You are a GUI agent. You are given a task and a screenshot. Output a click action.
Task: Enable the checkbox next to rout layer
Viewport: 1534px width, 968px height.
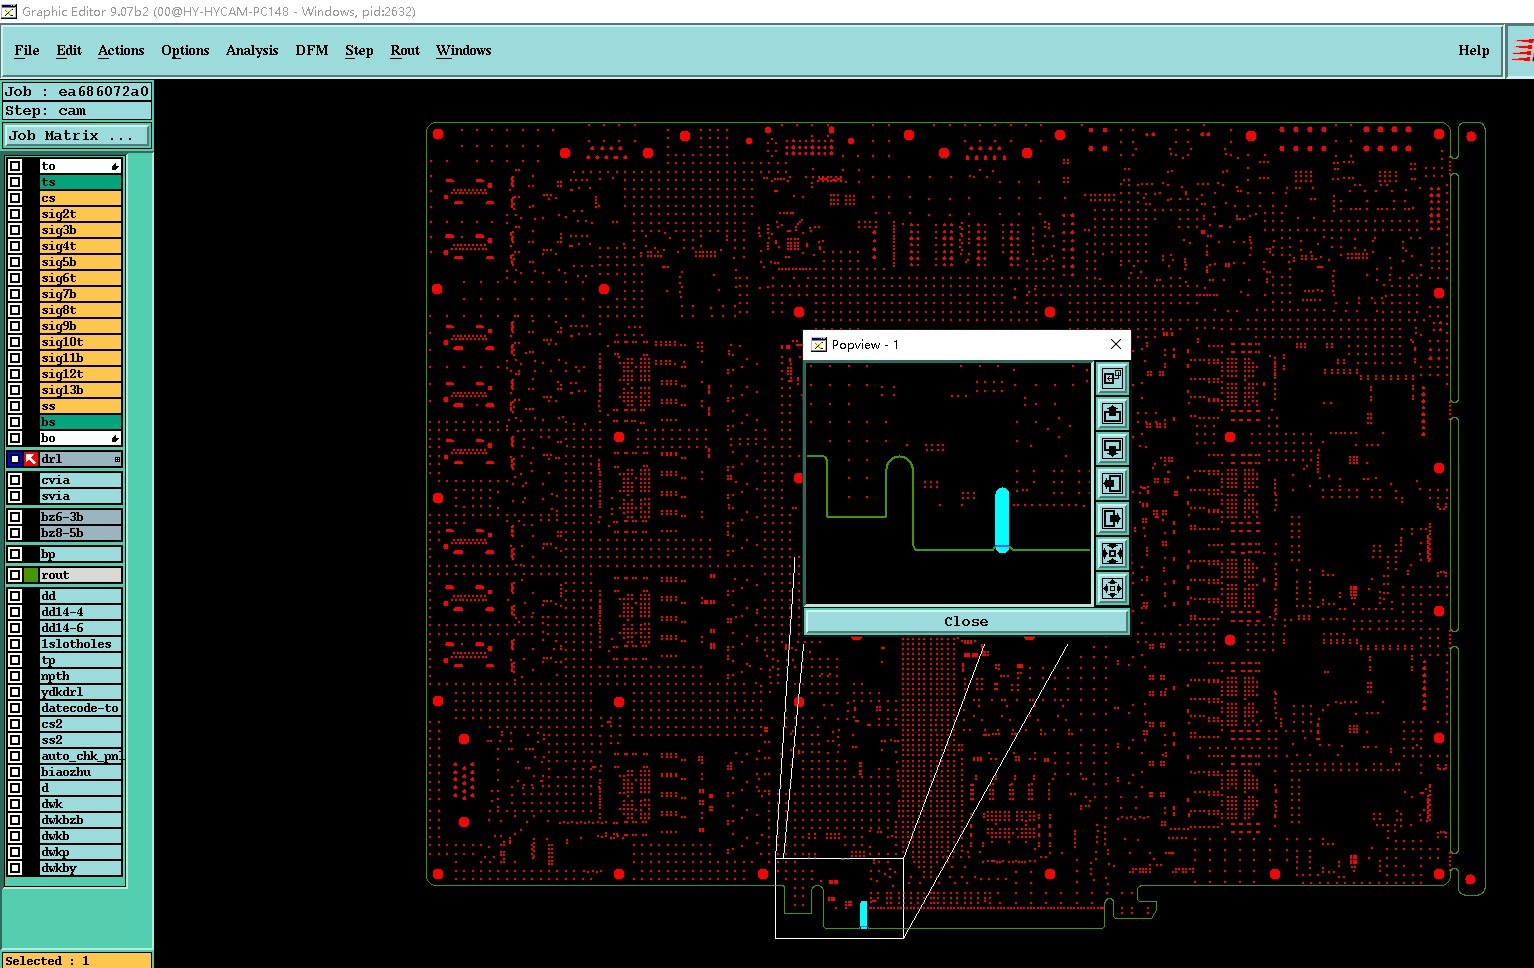[x=15, y=575]
